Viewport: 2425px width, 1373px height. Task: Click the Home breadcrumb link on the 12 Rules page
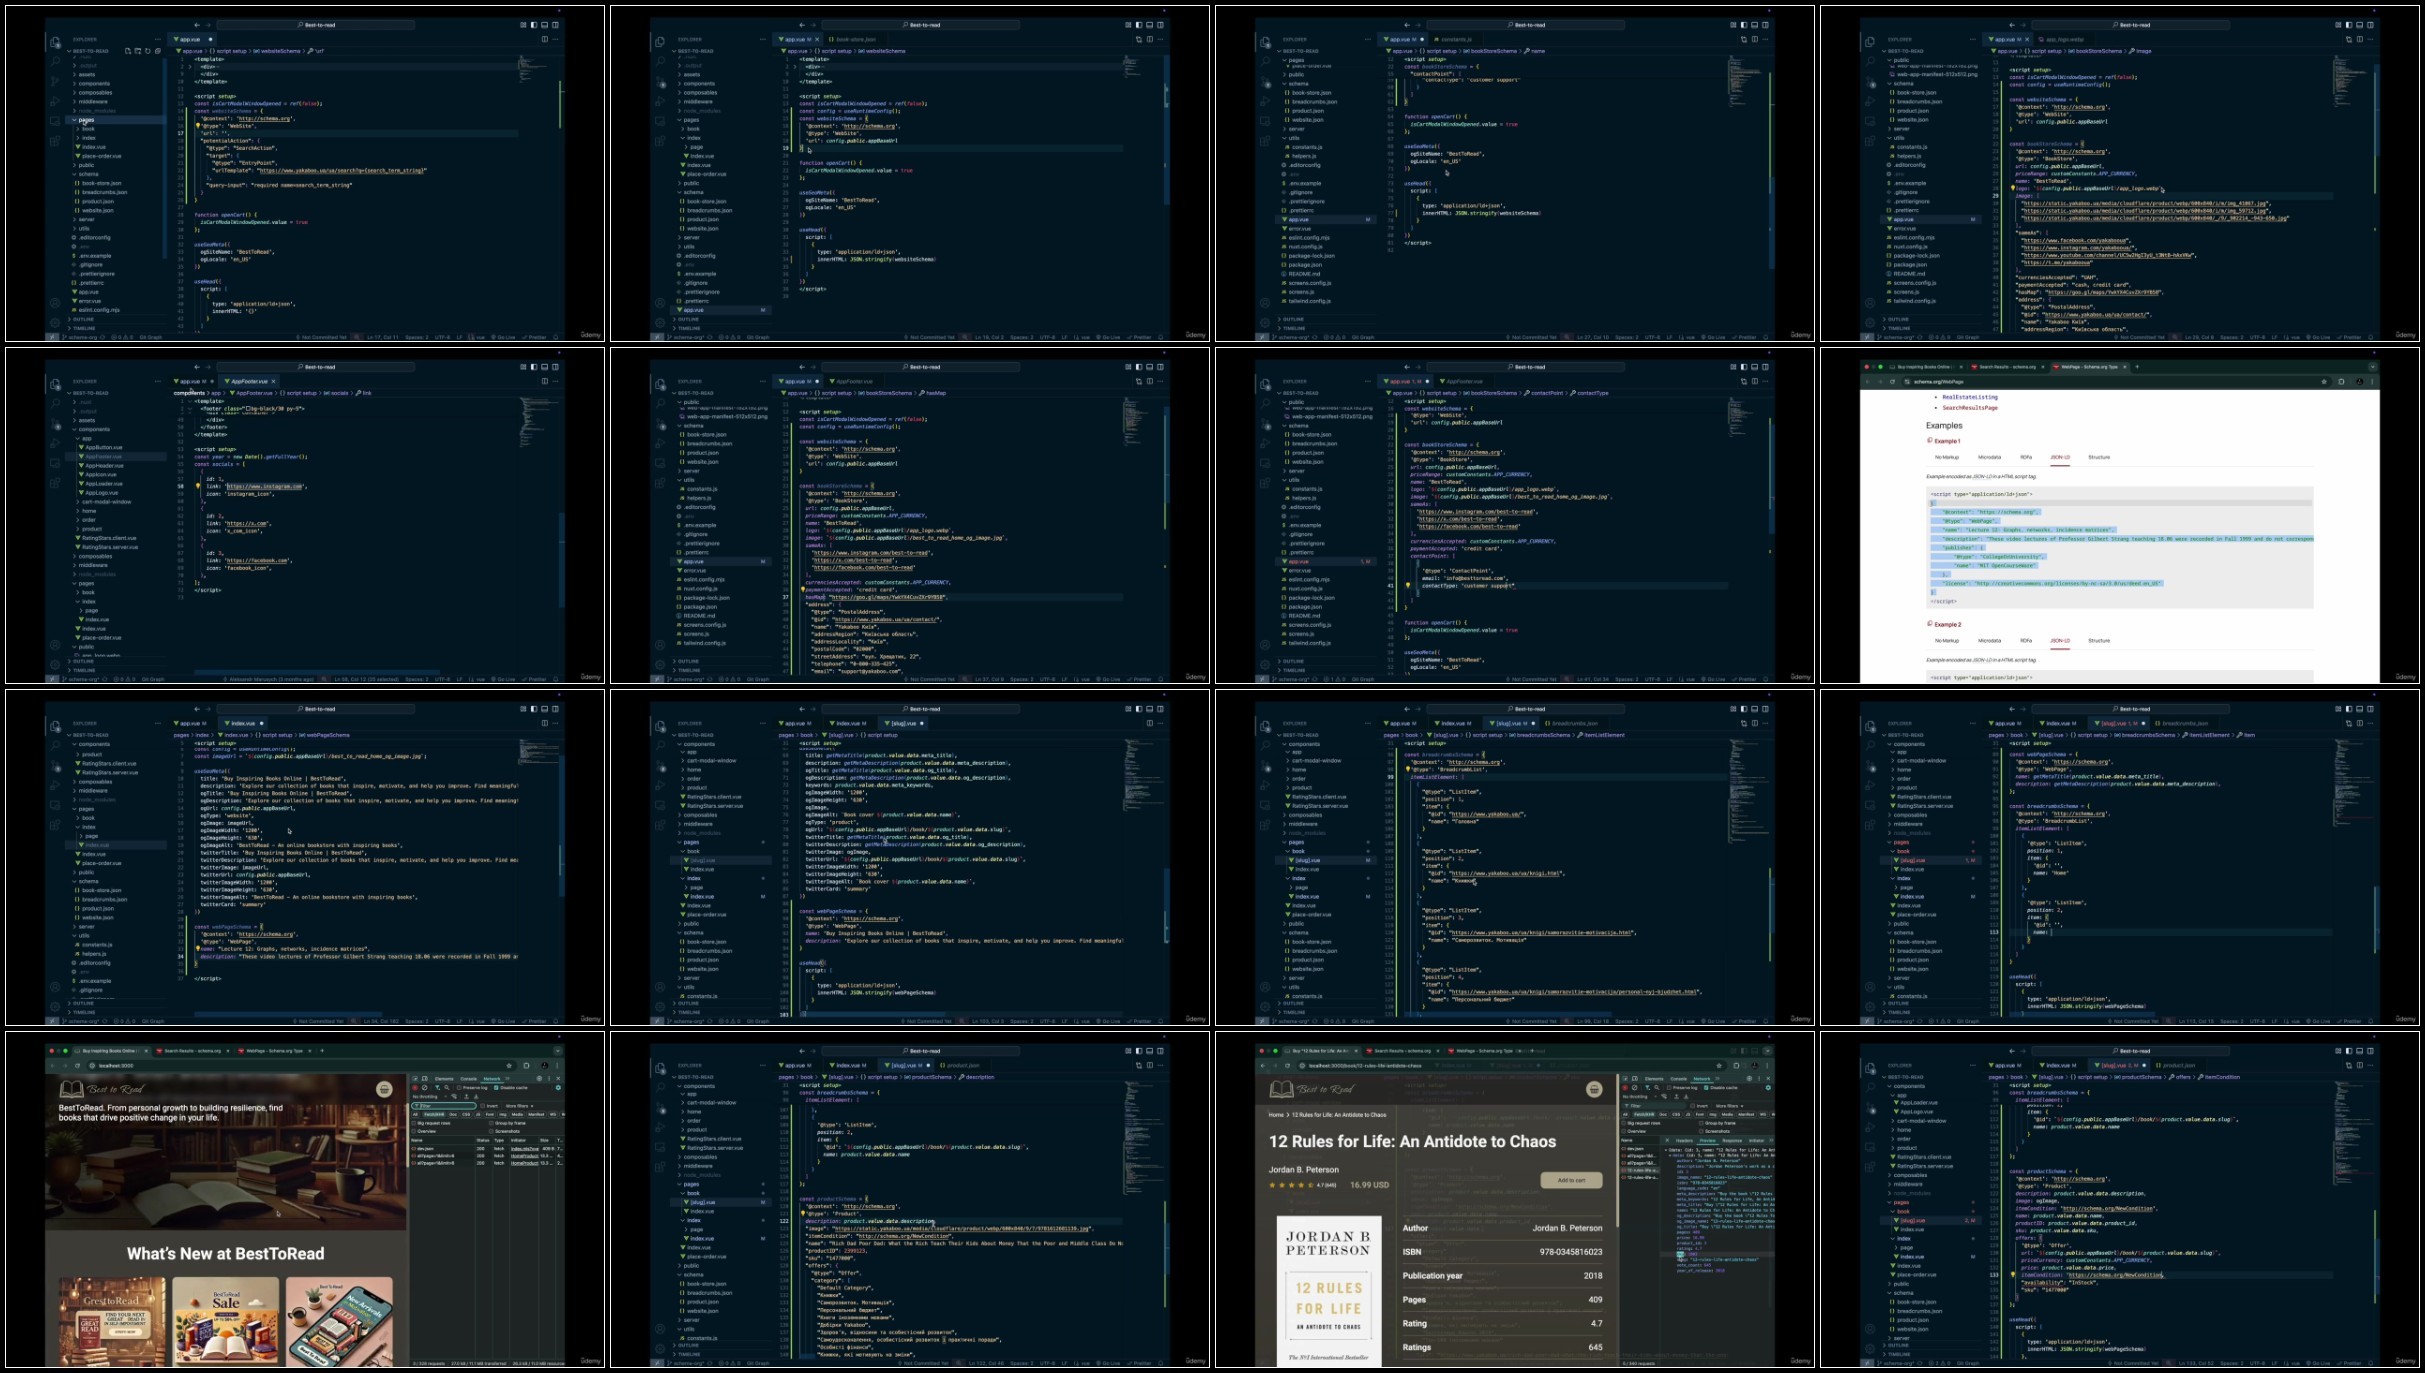tap(1276, 1114)
